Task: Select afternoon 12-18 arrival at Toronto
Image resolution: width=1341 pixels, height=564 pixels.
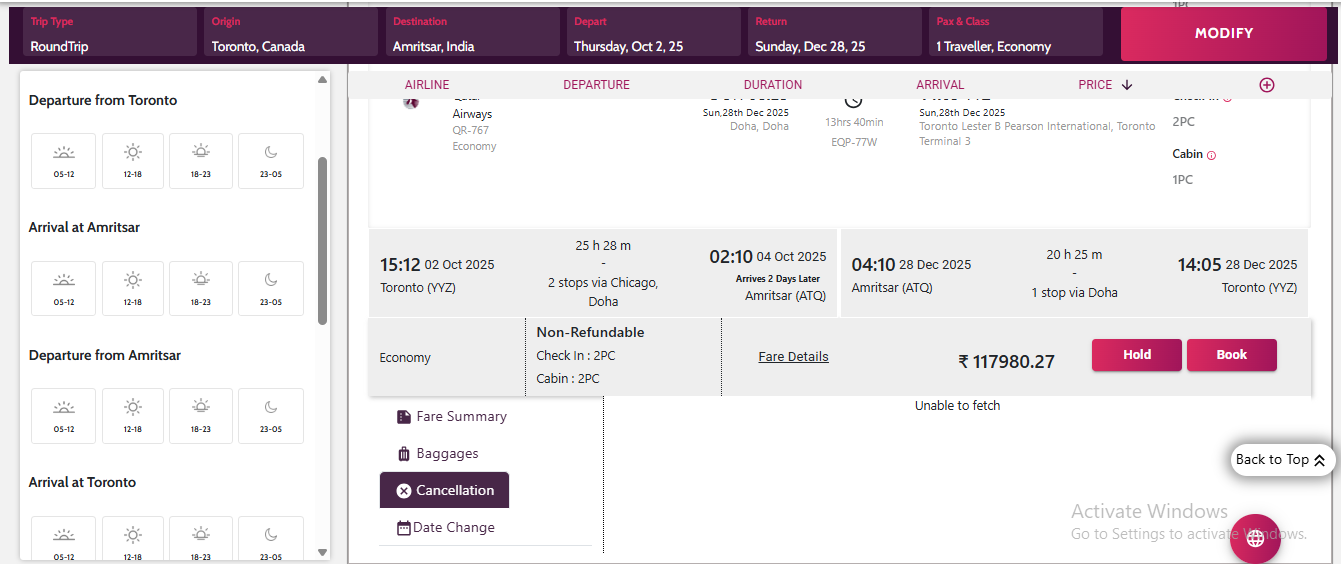Action: click(x=133, y=541)
